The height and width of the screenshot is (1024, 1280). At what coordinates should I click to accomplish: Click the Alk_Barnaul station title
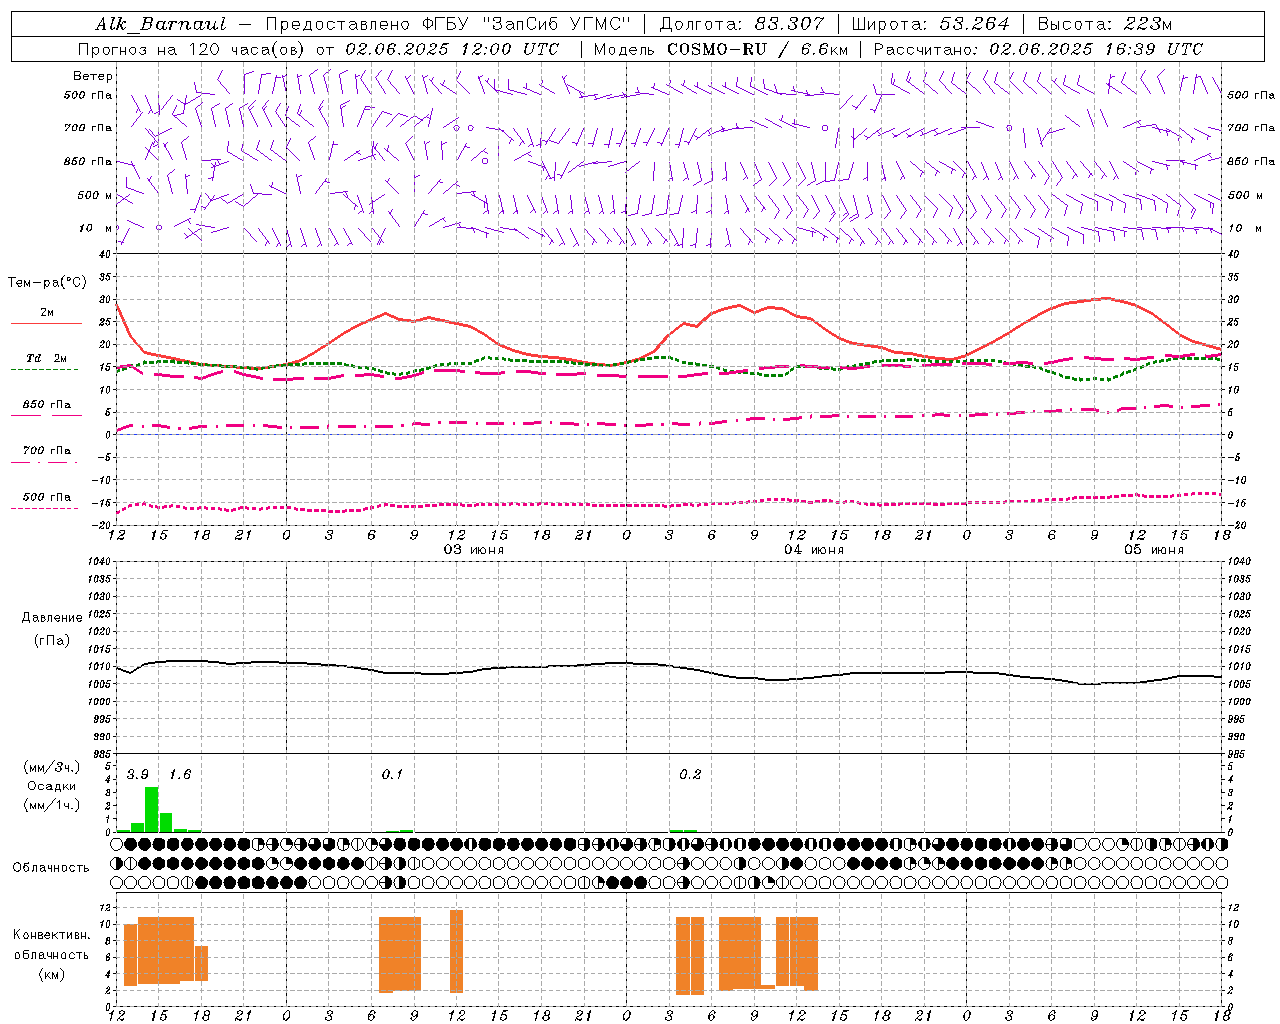pyautogui.click(x=161, y=24)
